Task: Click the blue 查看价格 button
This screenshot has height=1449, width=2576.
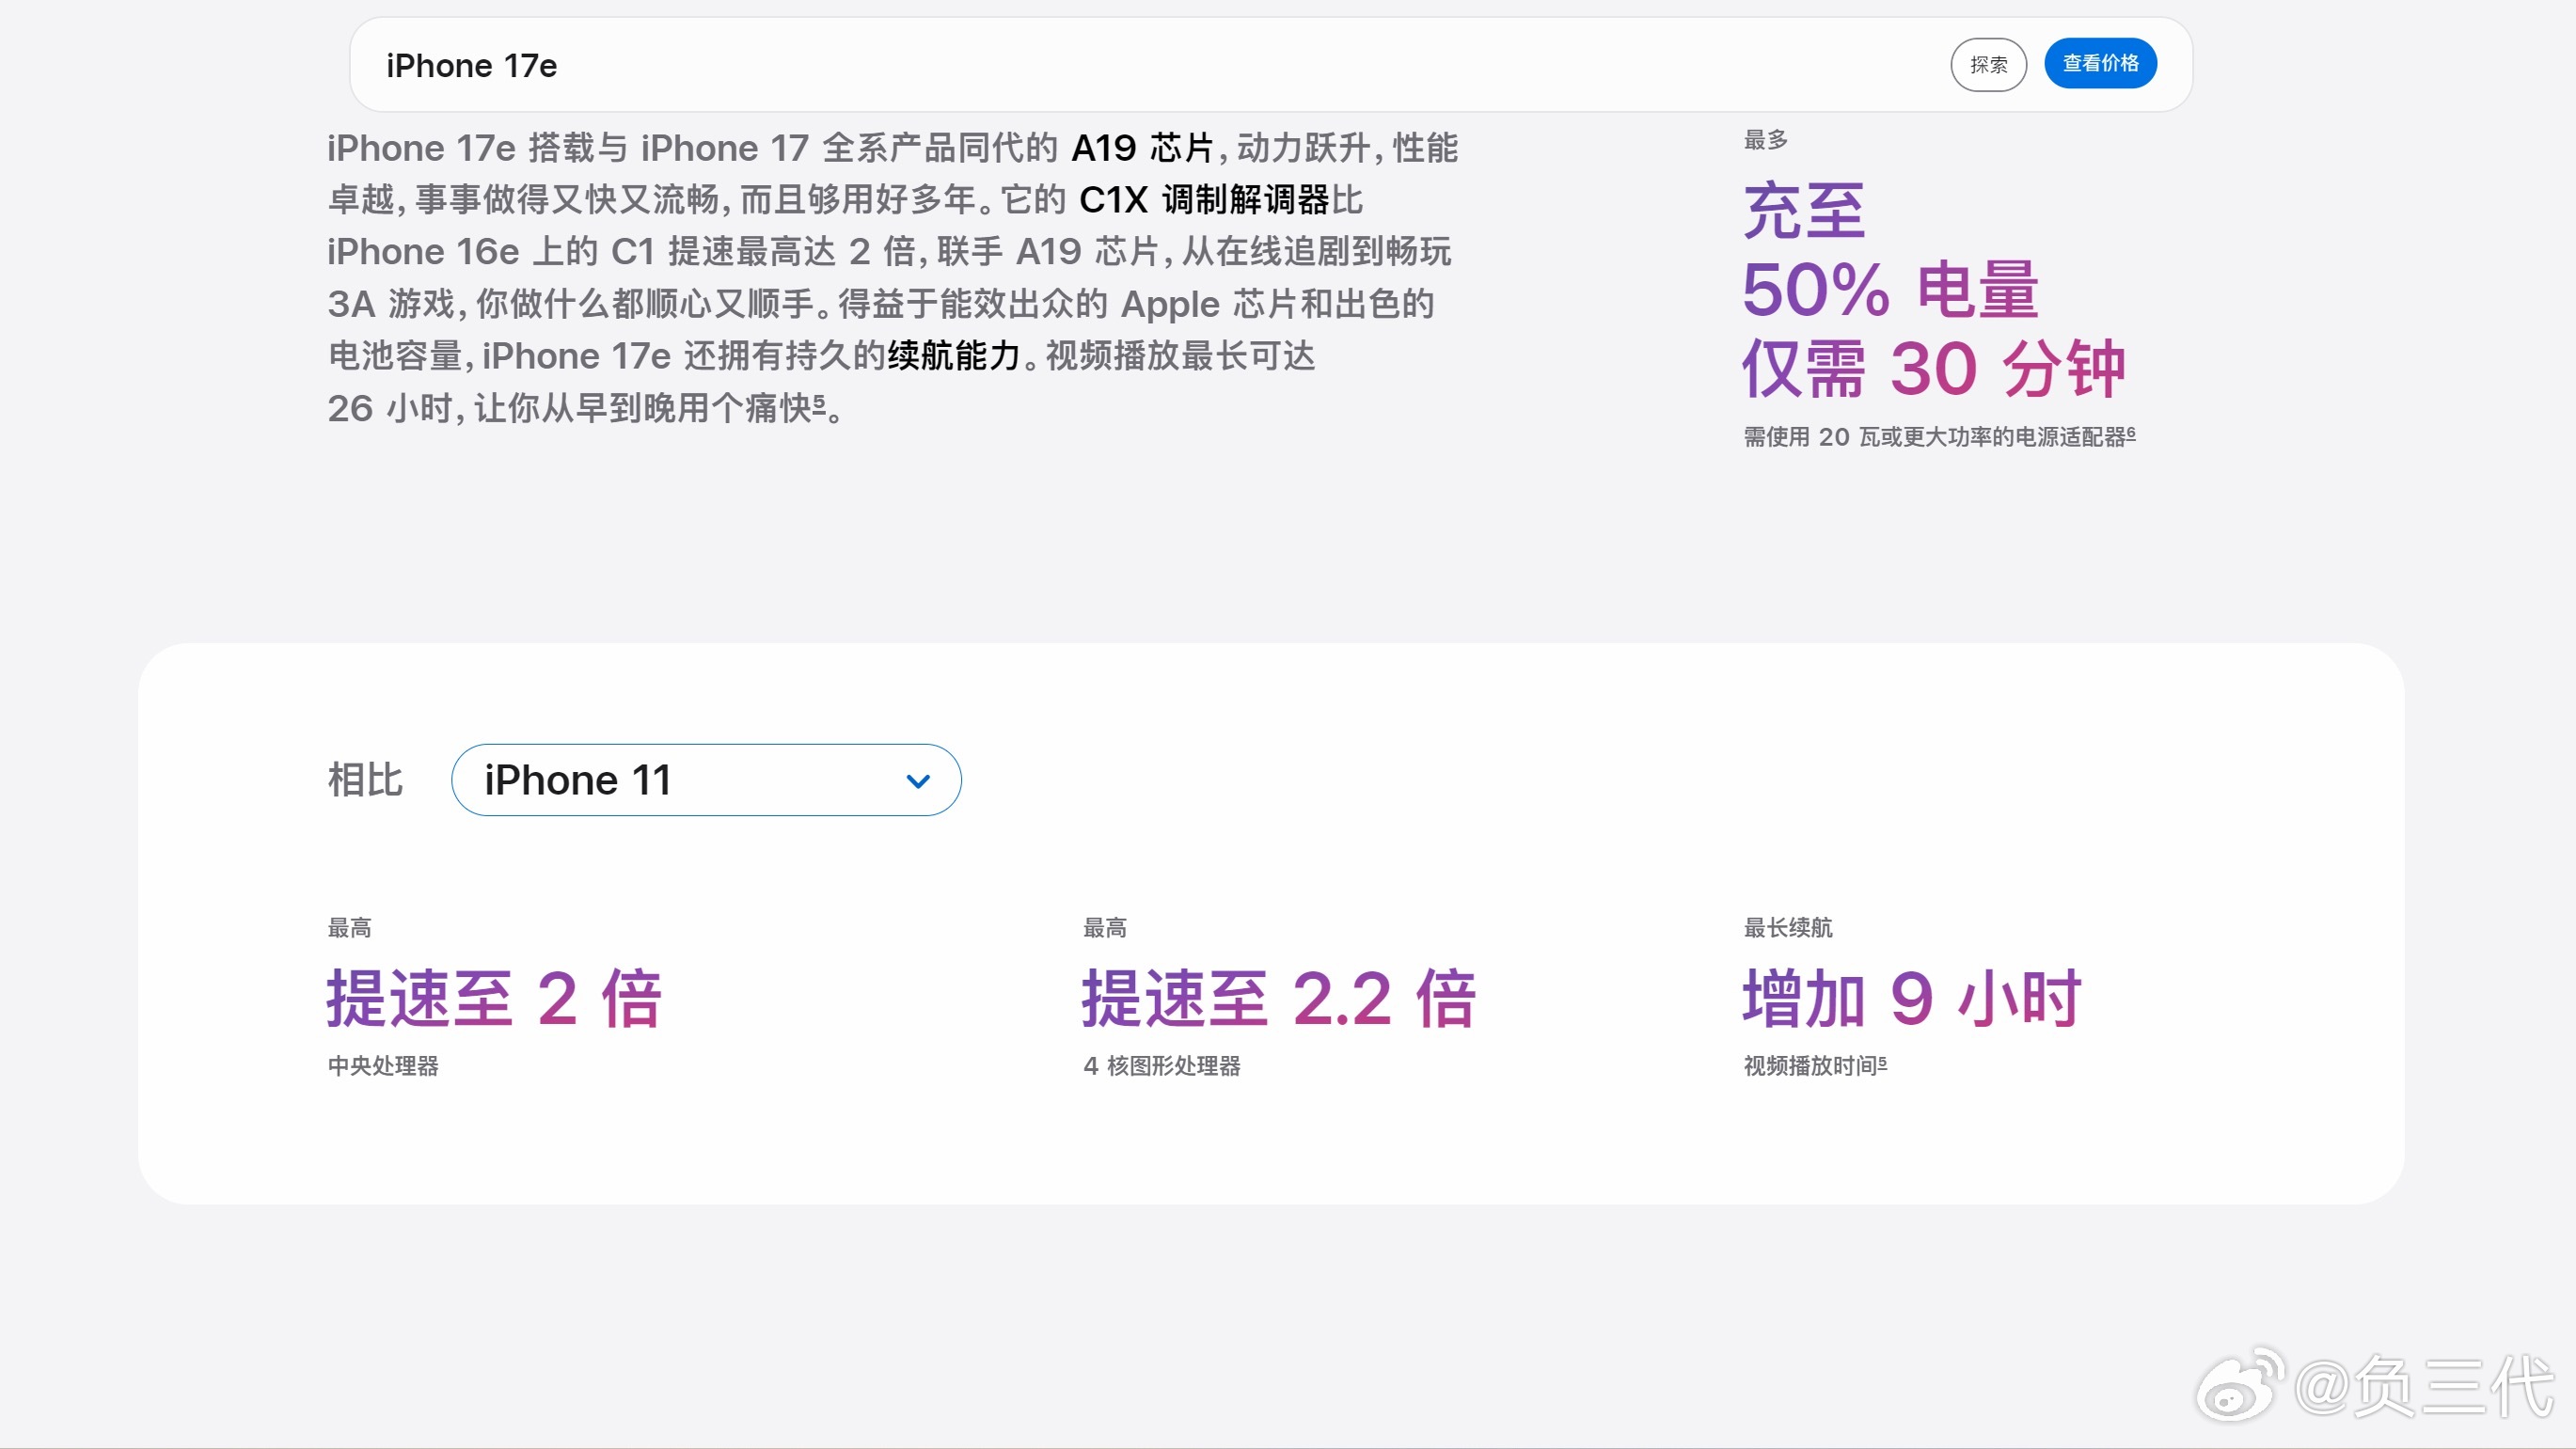Action: click(x=2100, y=63)
